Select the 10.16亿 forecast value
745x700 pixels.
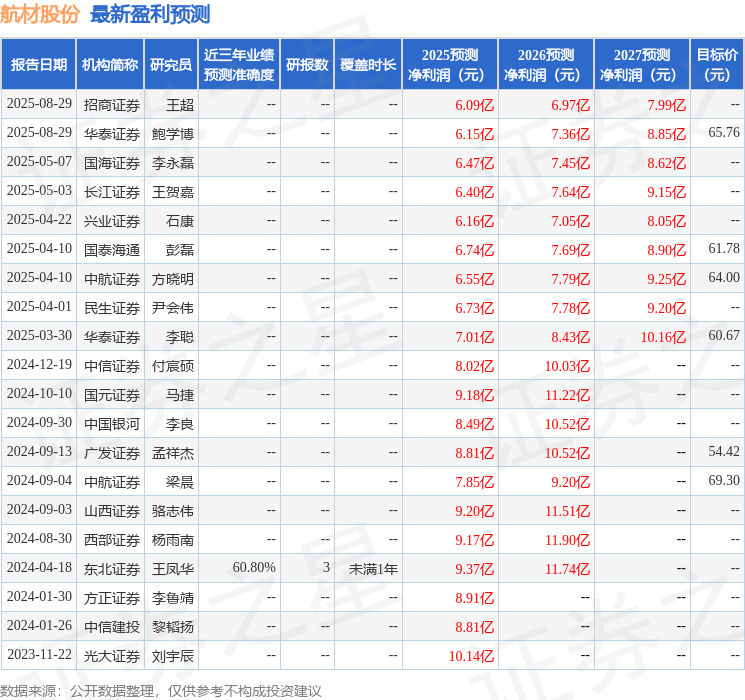click(663, 336)
